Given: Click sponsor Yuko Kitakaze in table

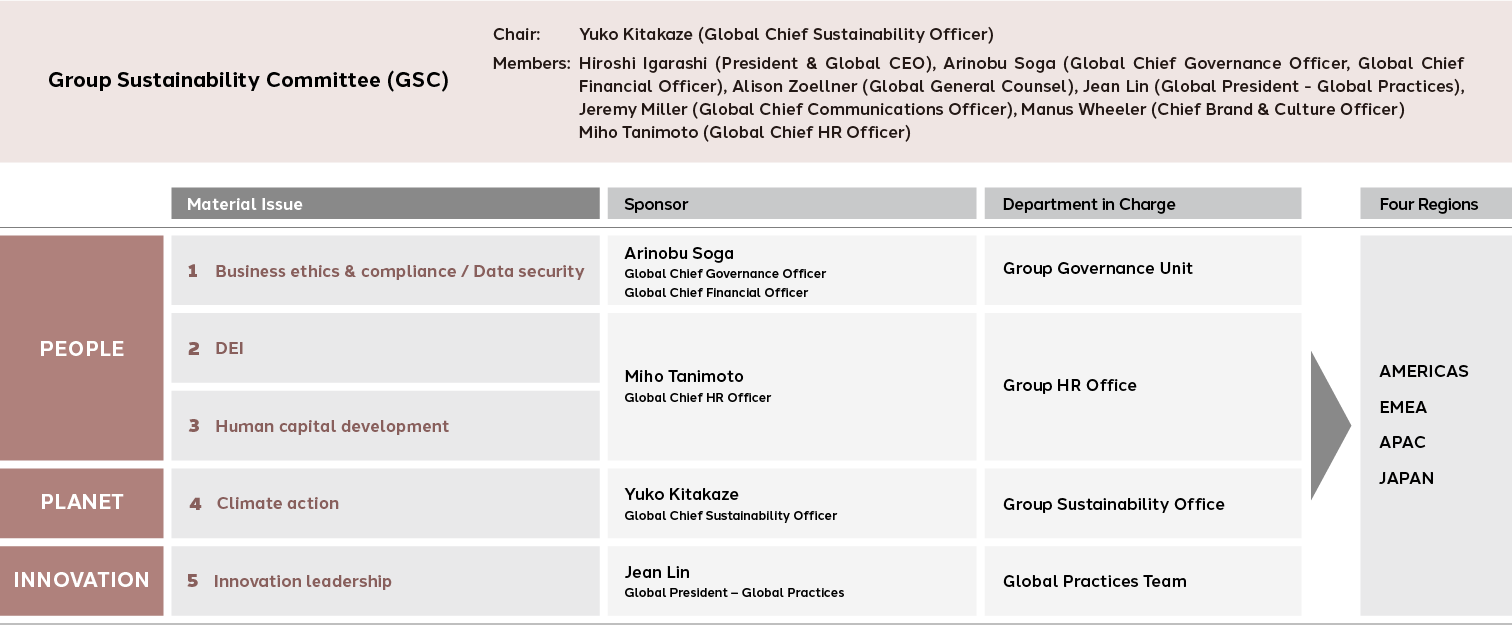Looking at the screenshot, I should (681, 495).
